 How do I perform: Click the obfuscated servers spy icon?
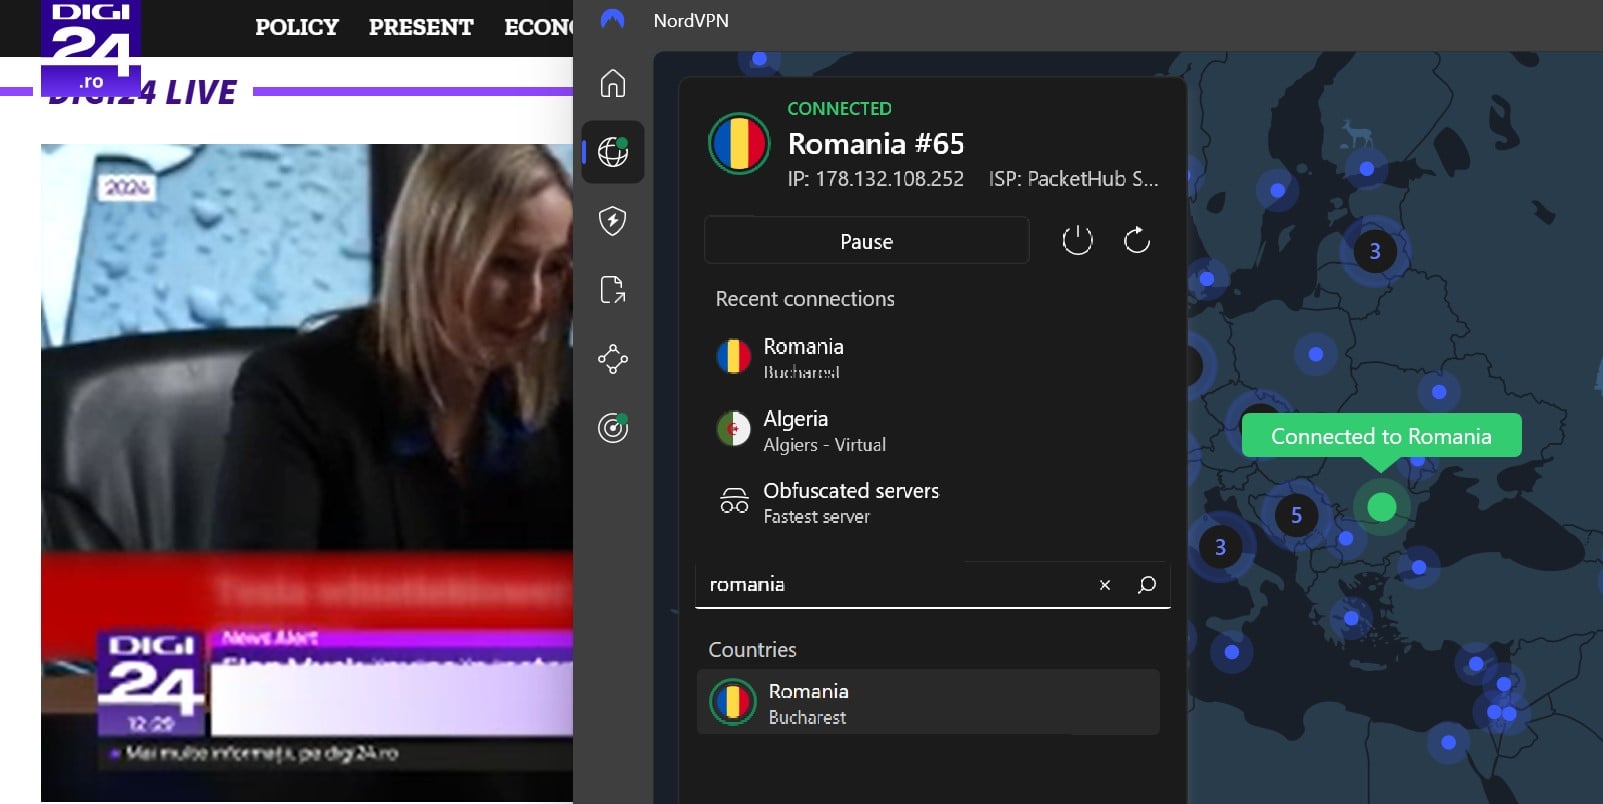click(x=734, y=500)
